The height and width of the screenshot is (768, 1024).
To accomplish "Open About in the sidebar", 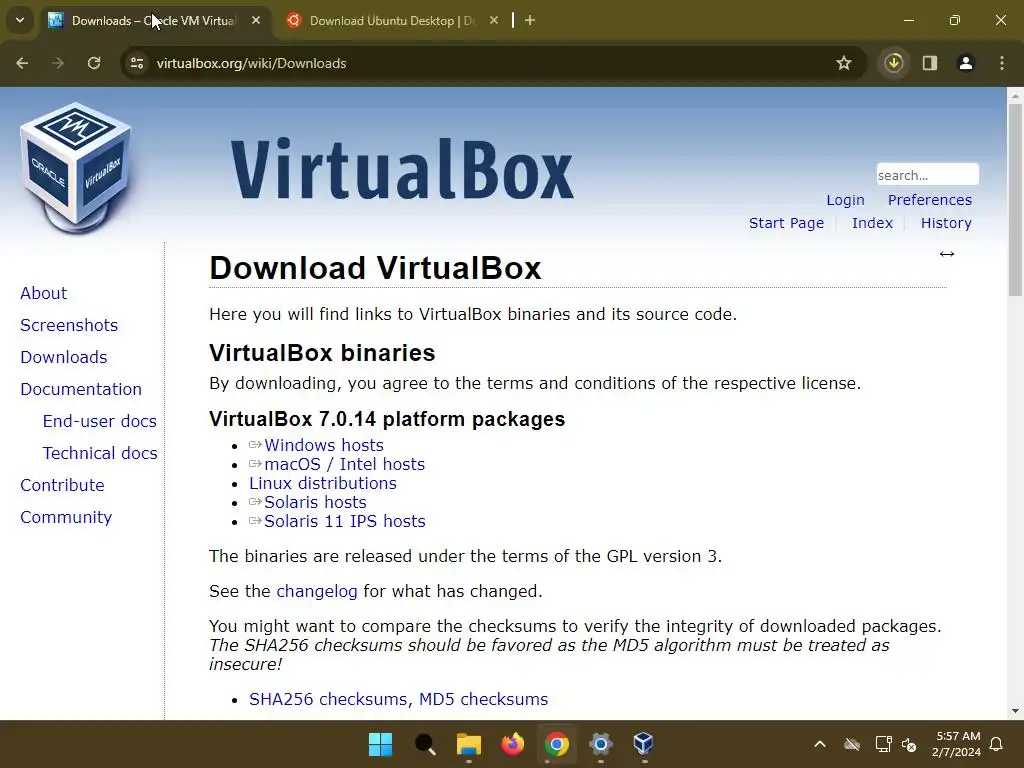I will click(44, 293).
